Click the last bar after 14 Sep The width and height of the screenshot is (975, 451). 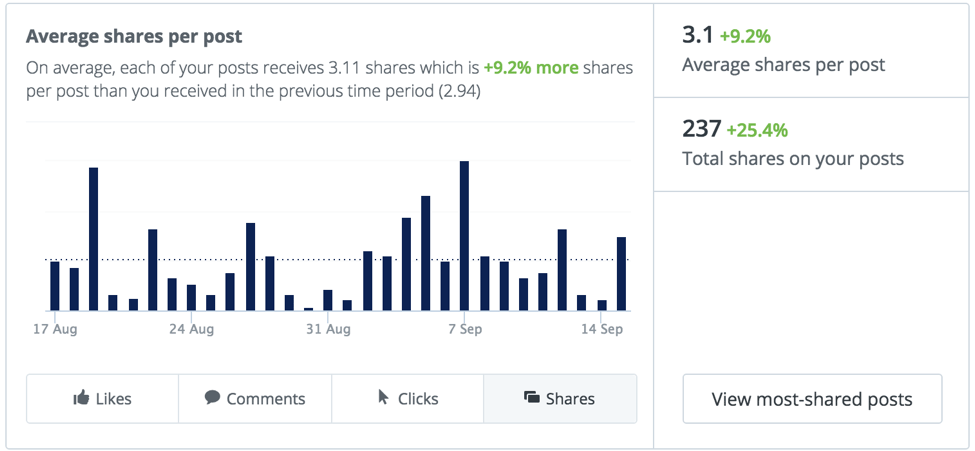[x=621, y=274]
